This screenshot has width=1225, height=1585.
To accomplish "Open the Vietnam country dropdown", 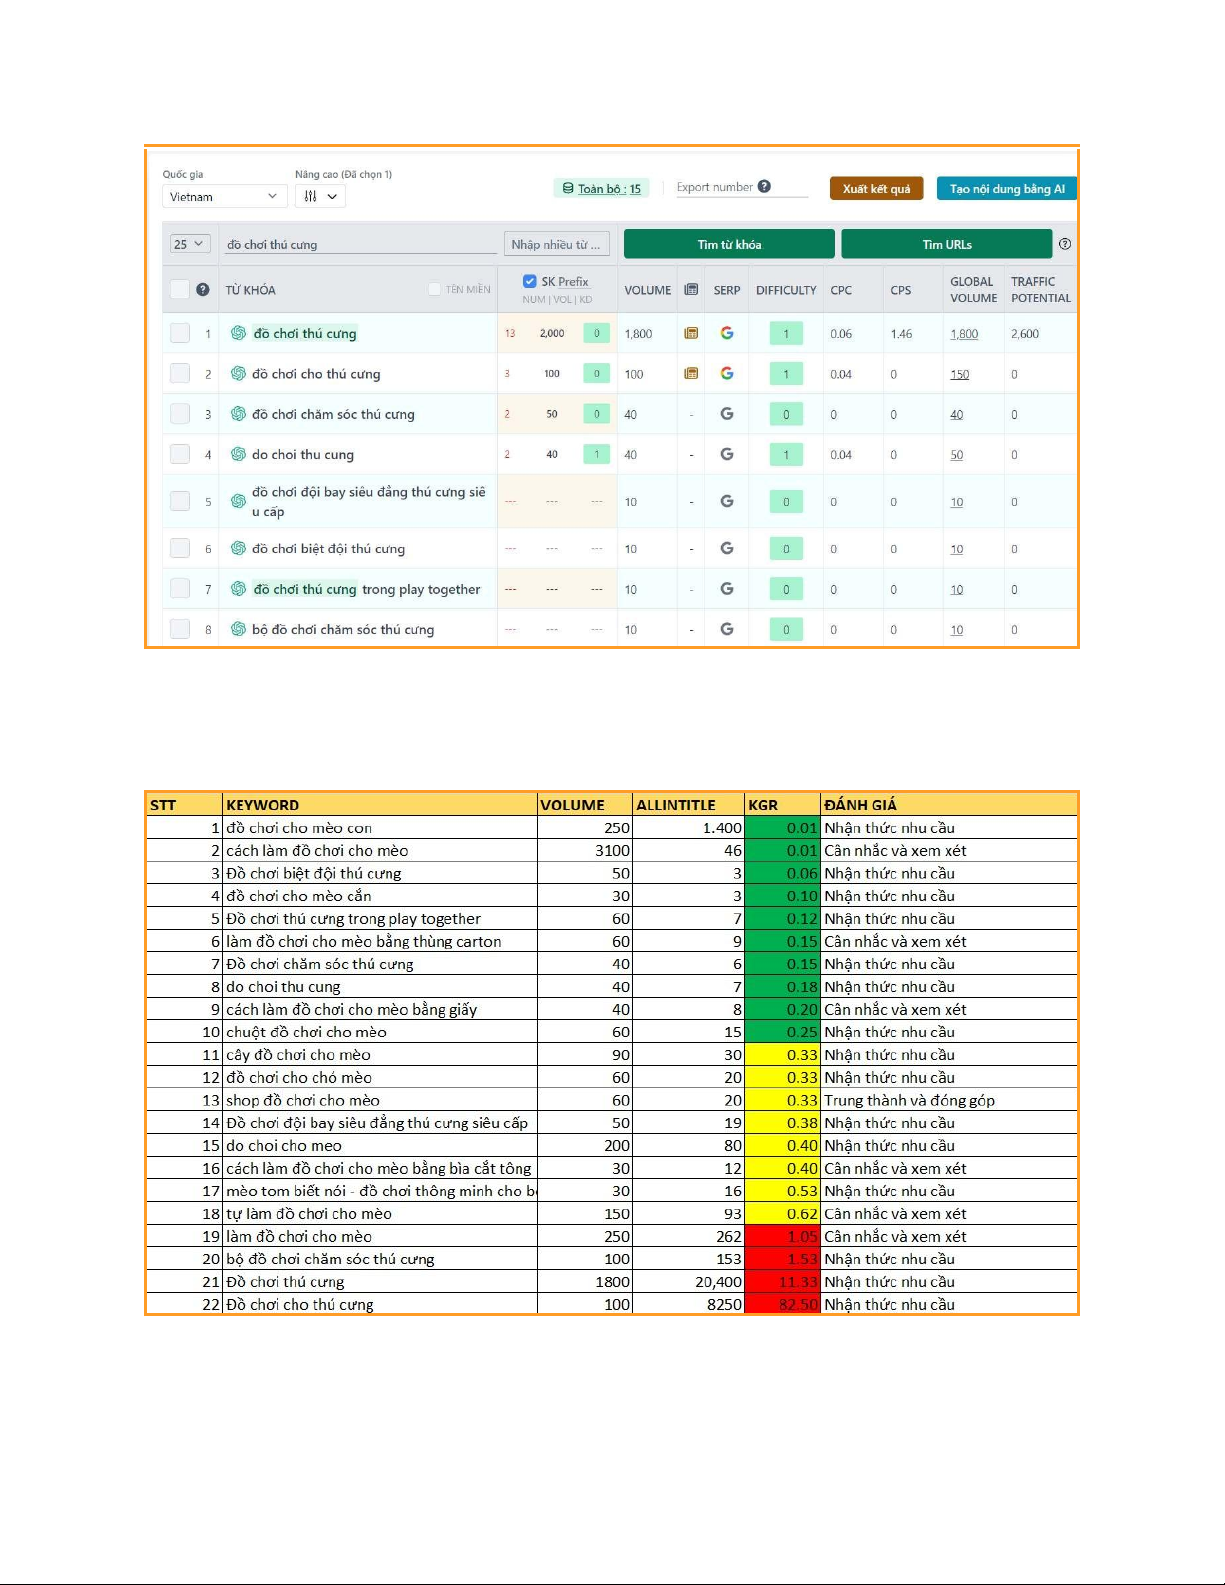I will tap(224, 197).
